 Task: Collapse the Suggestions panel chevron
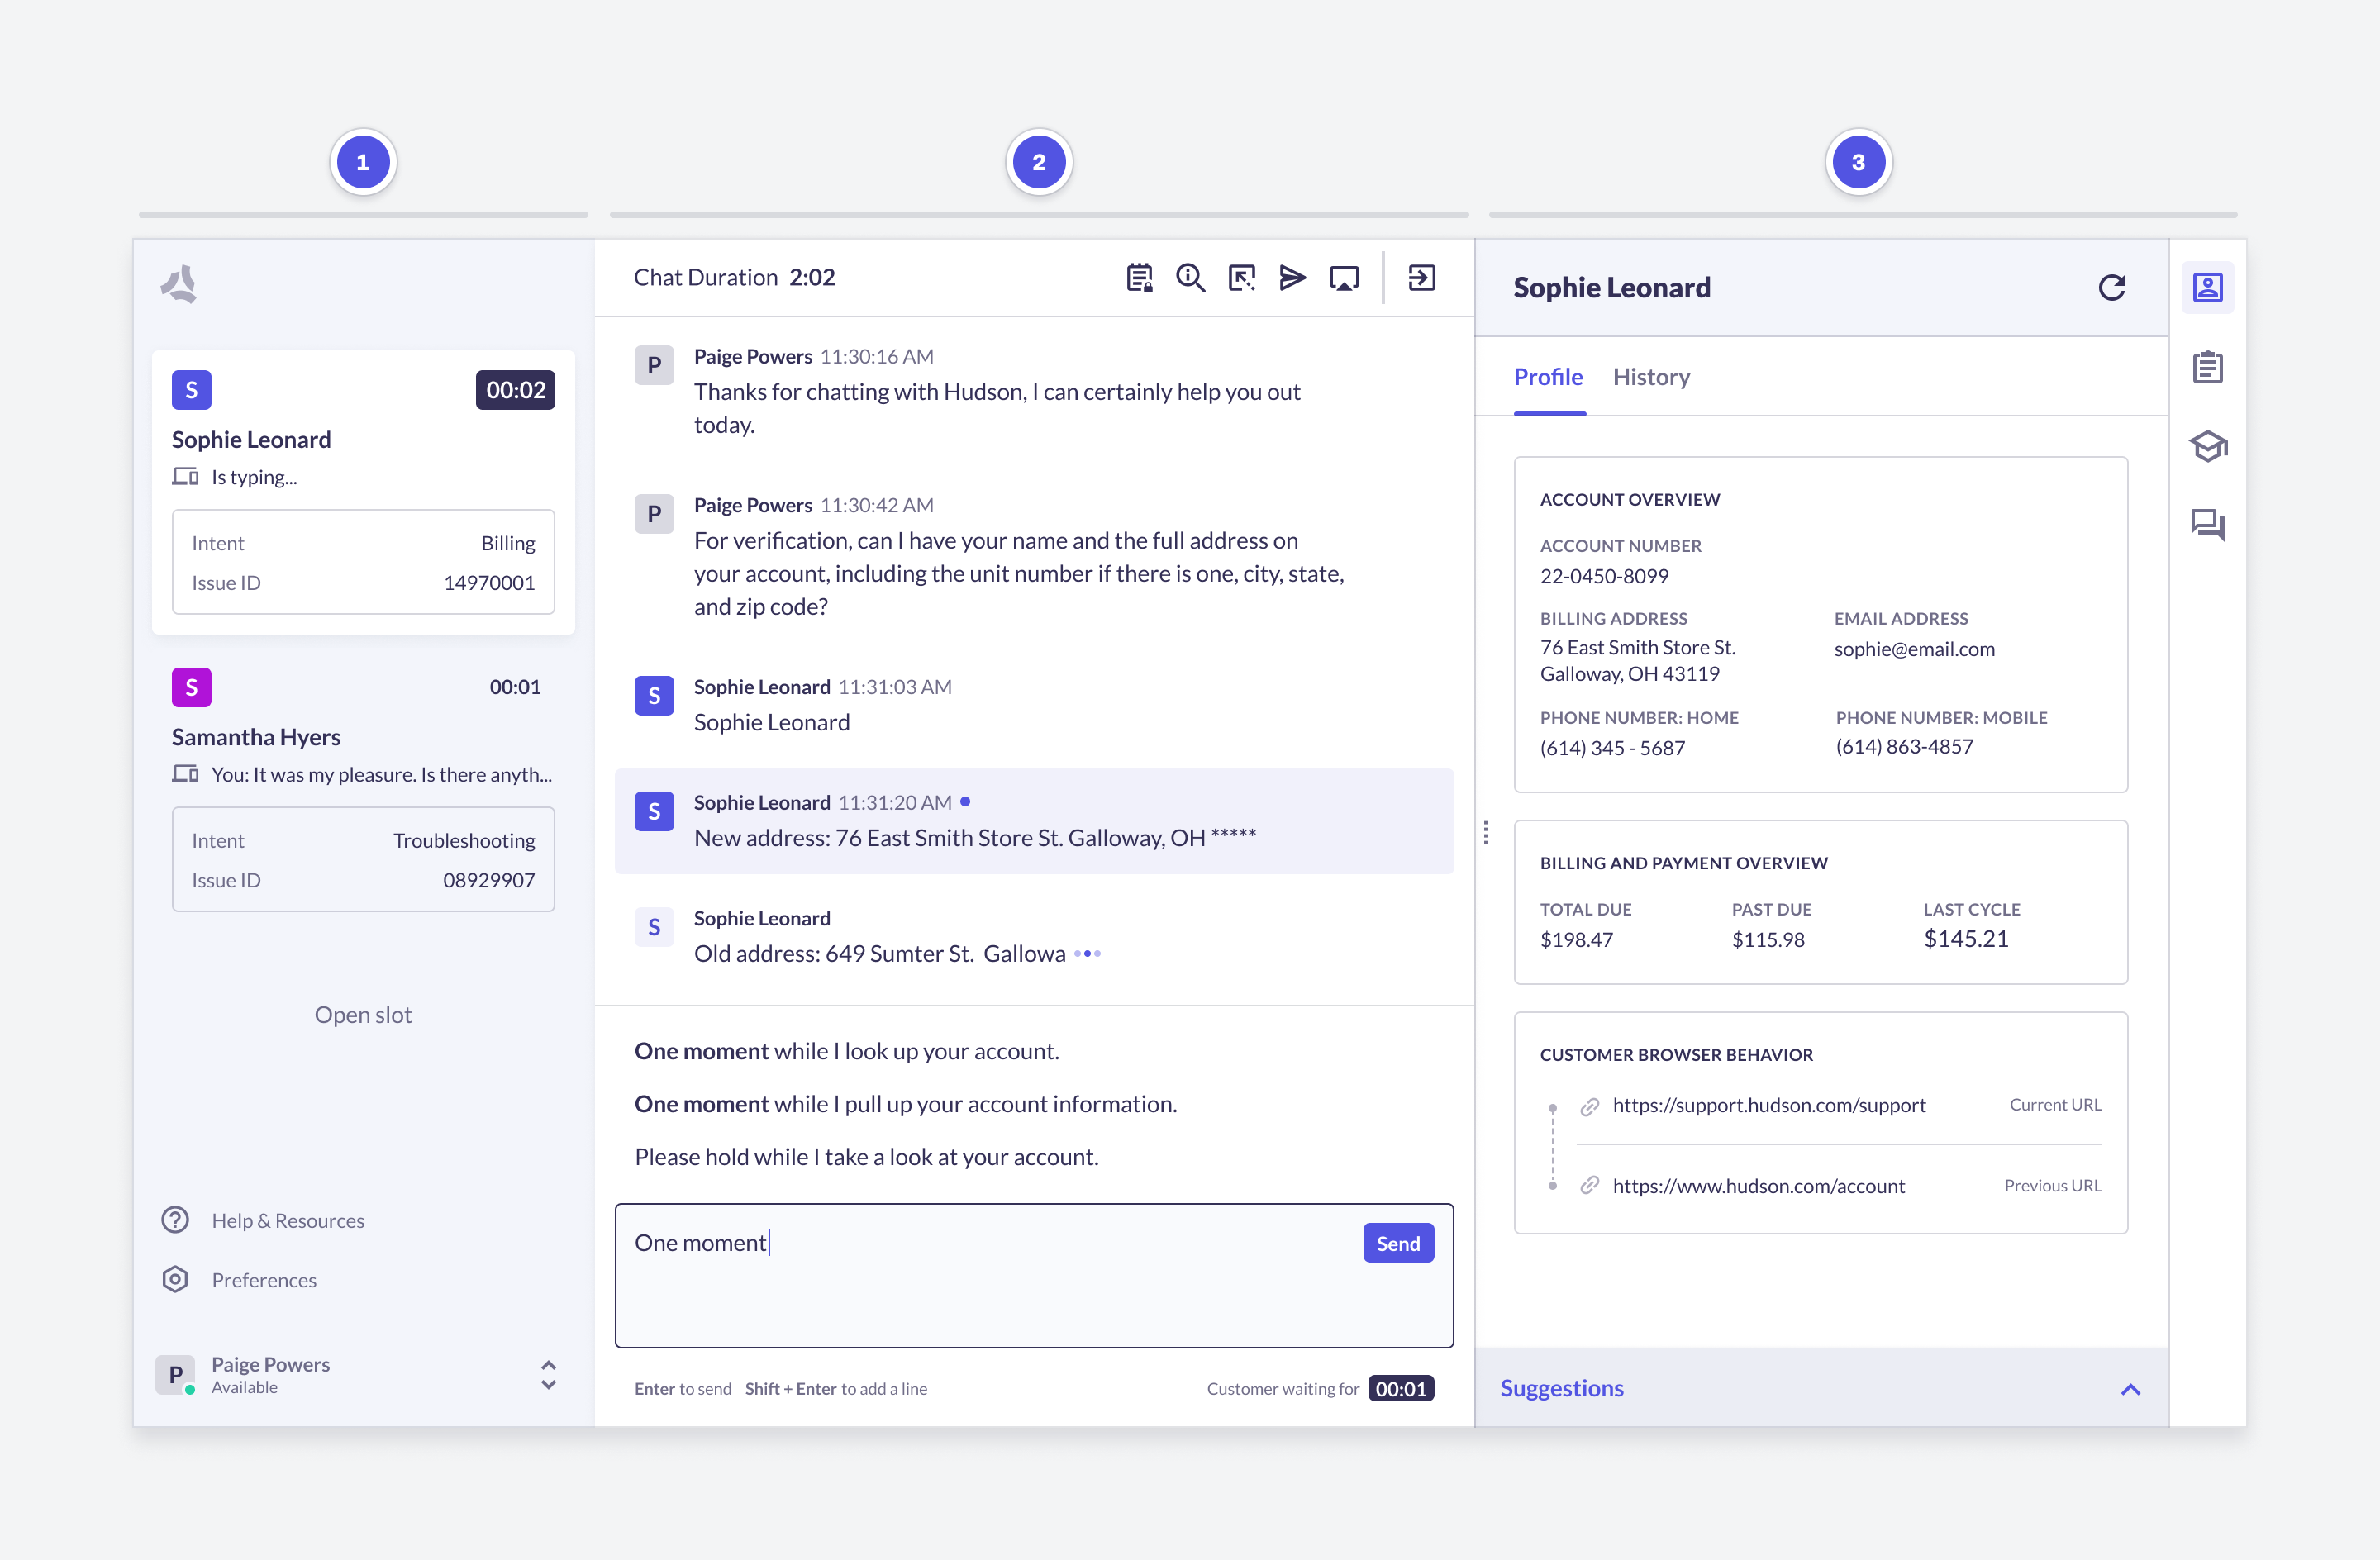pos(2130,1389)
